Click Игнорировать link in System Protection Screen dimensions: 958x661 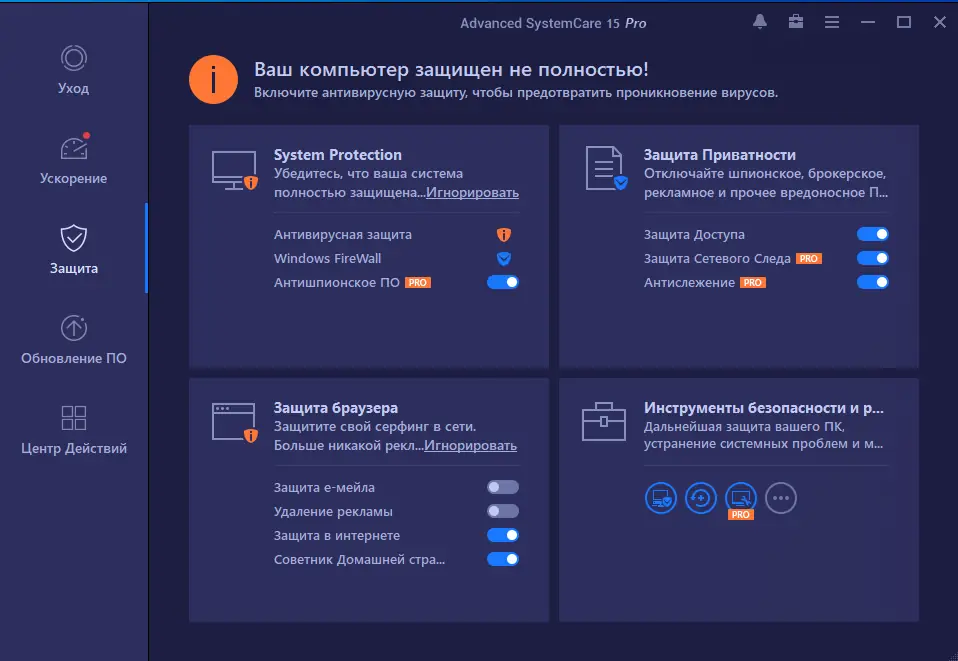(472, 192)
